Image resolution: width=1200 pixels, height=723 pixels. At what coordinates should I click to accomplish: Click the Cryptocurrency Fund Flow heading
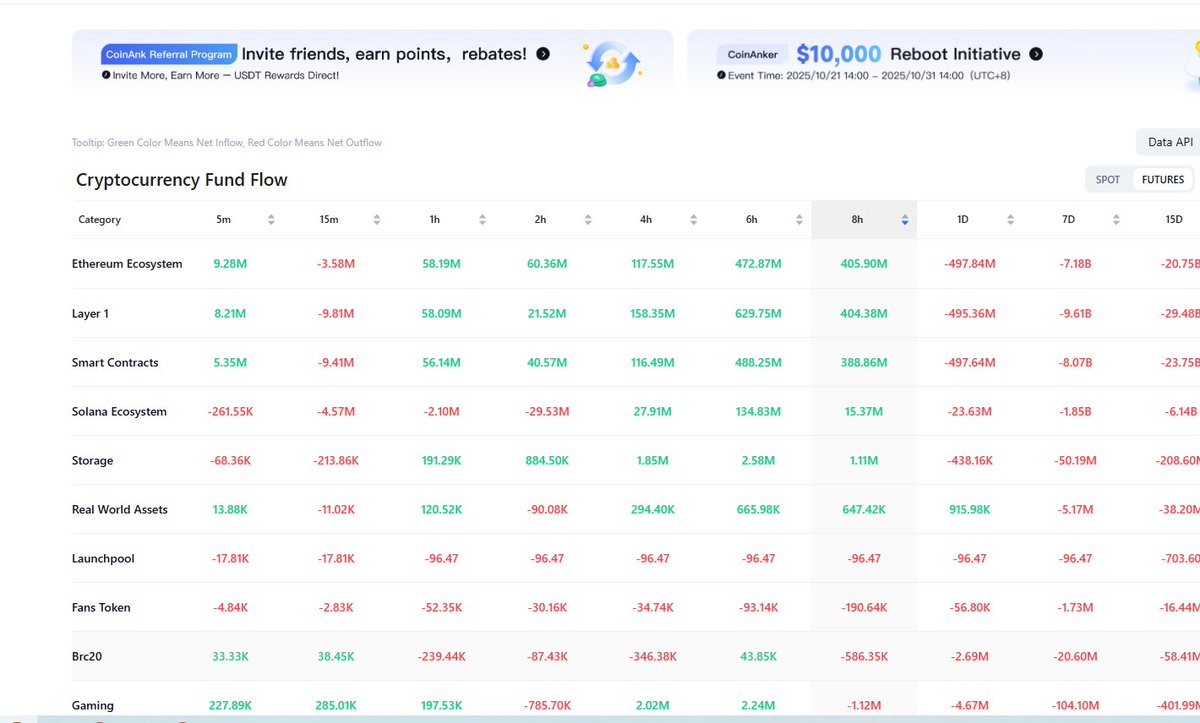coord(182,180)
